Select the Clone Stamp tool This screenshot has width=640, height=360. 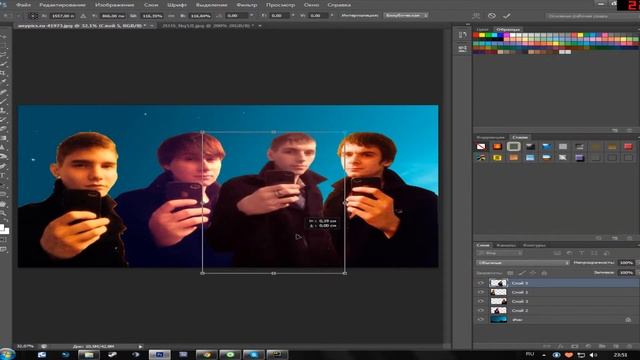[4, 111]
